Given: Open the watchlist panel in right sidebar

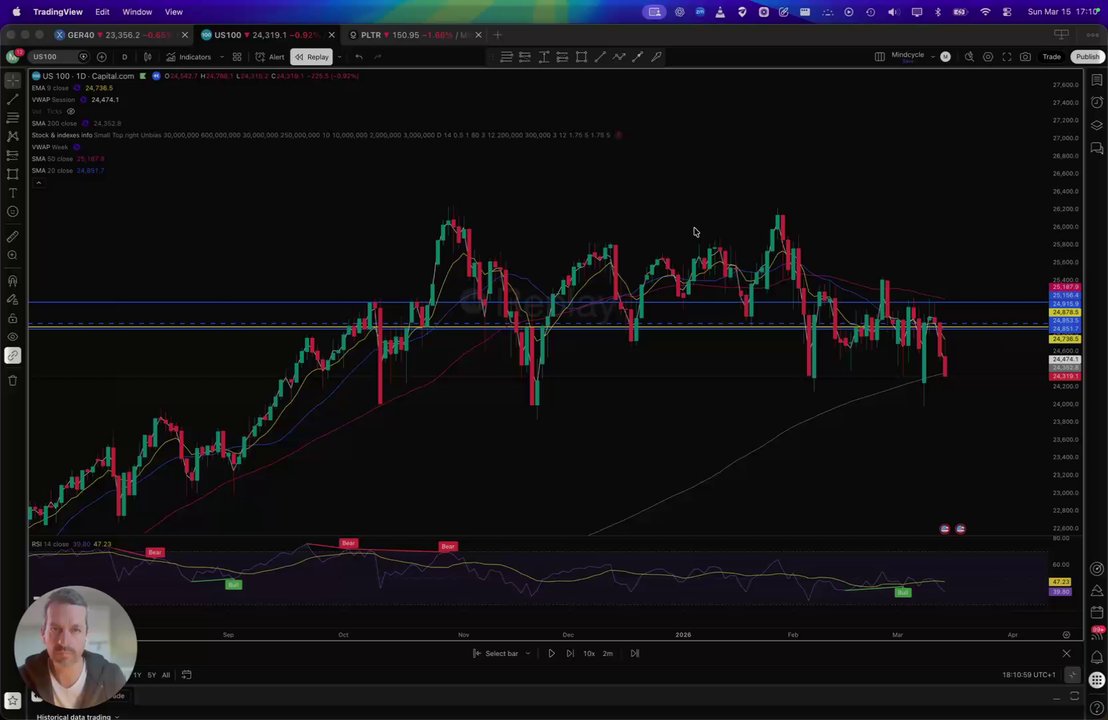Looking at the screenshot, I should point(1097,81).
